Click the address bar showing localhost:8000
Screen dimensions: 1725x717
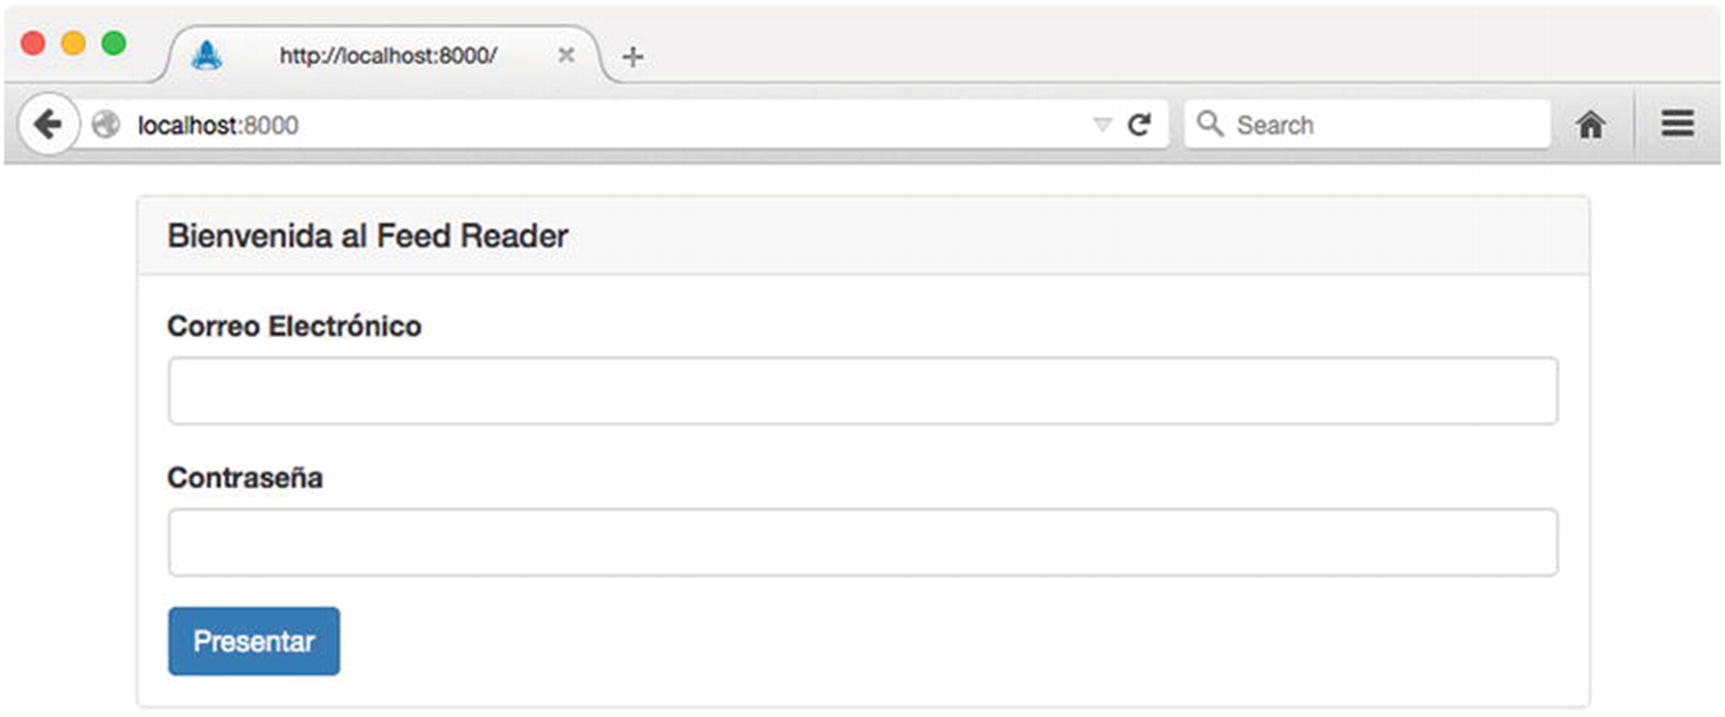pyautogui.click(x=600, y=125)
